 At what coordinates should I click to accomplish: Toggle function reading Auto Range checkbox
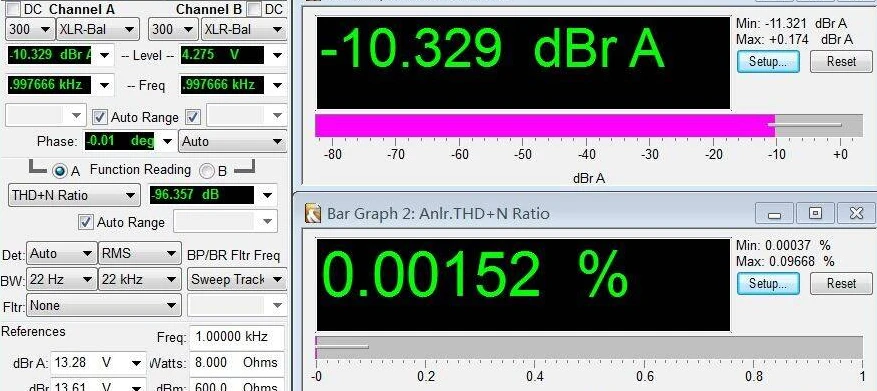pyautogui.click(x=86, y=222)
